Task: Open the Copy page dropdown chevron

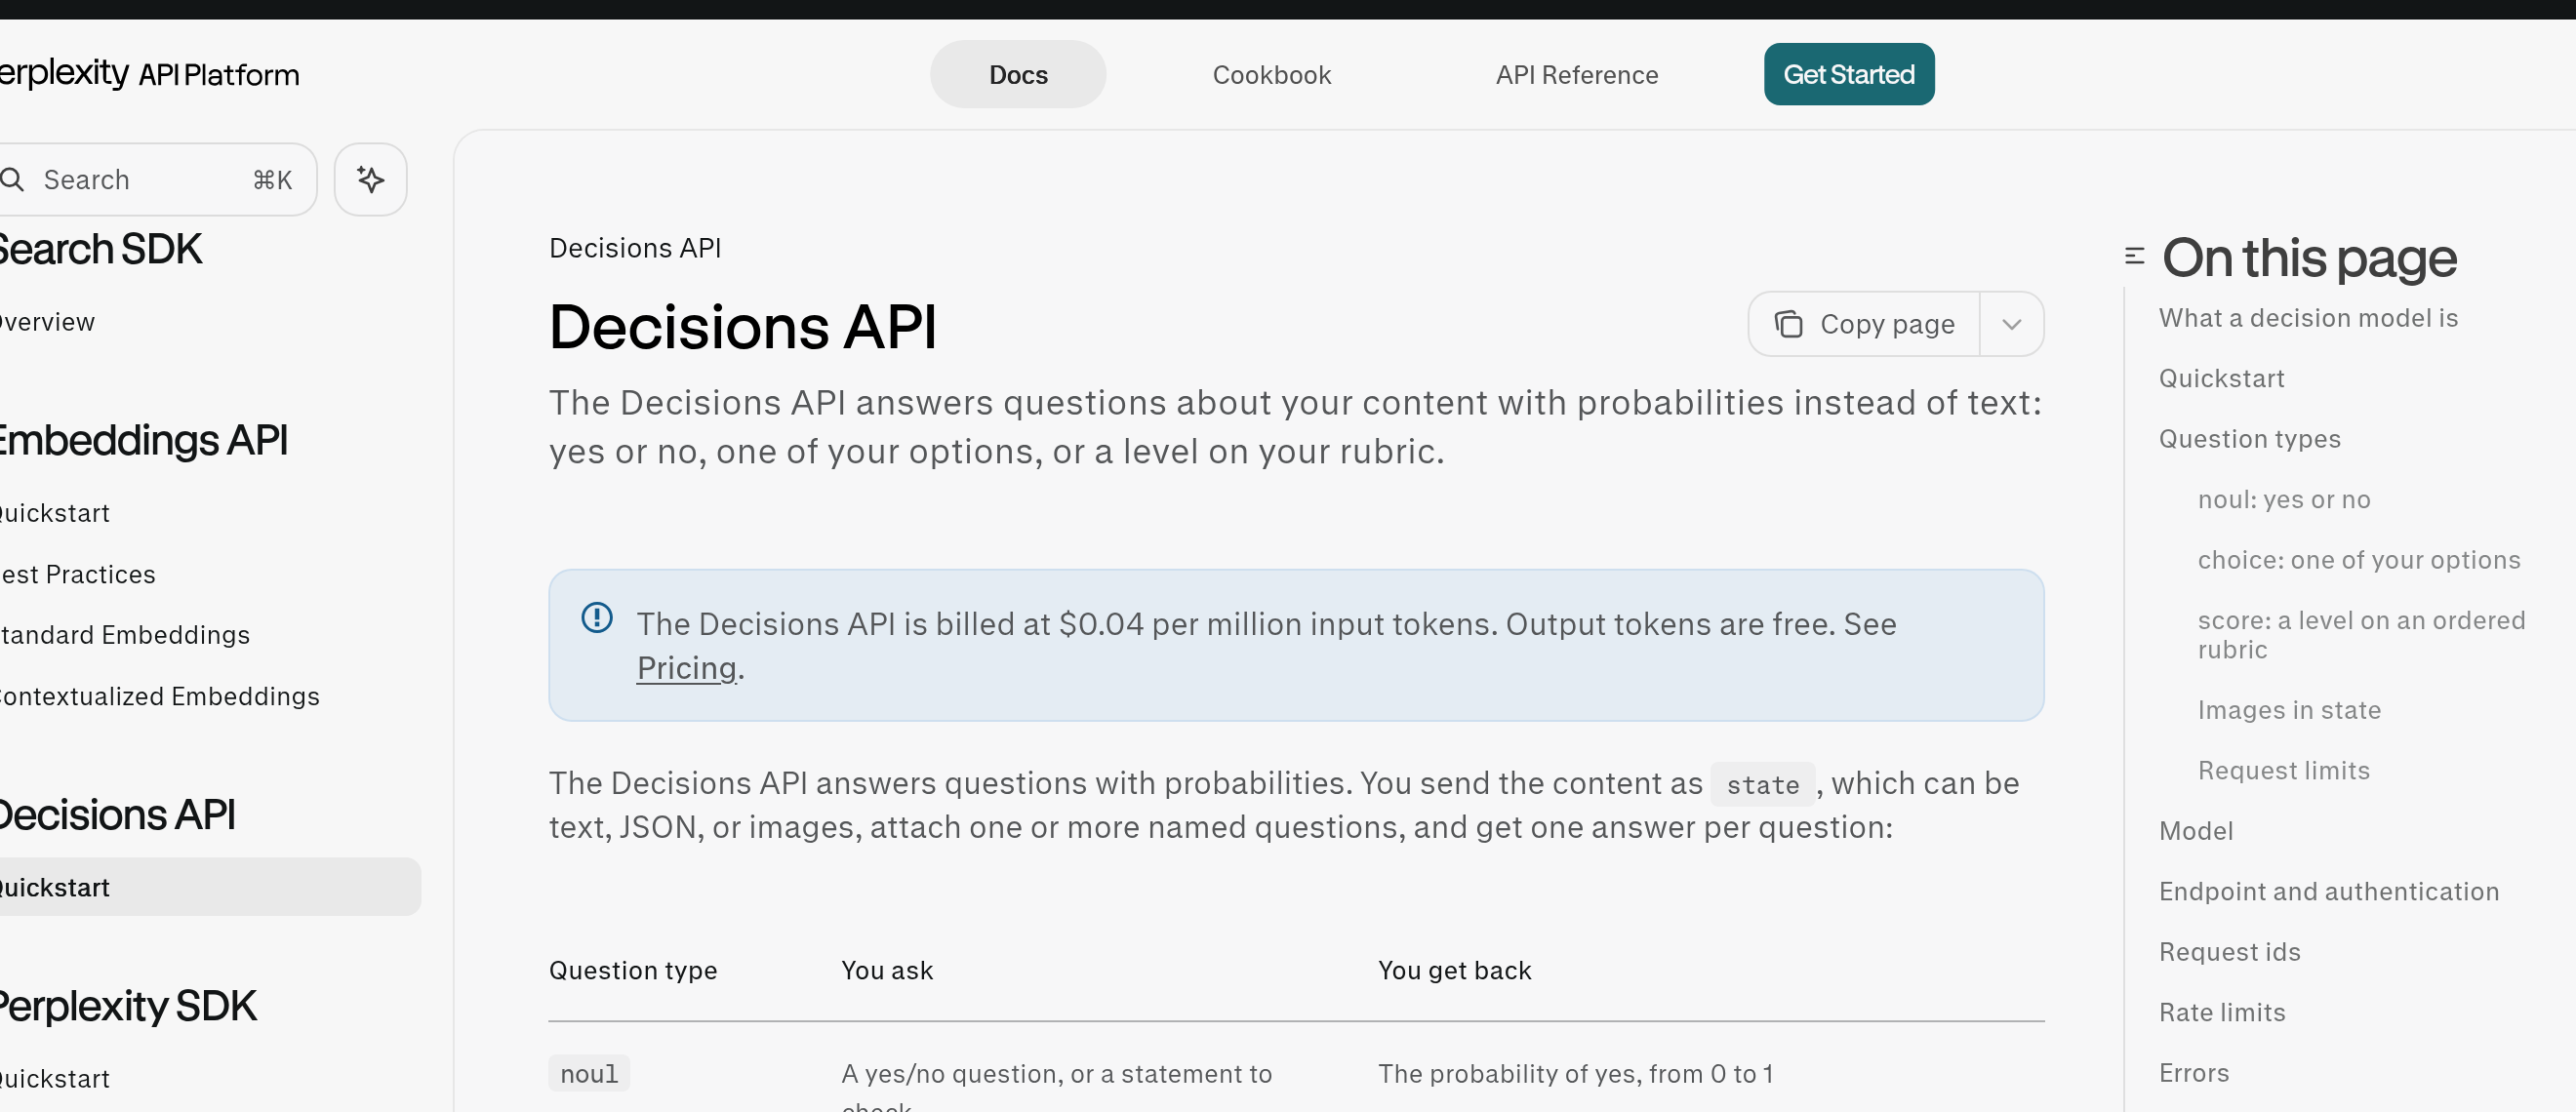Action: point(2012,324)
